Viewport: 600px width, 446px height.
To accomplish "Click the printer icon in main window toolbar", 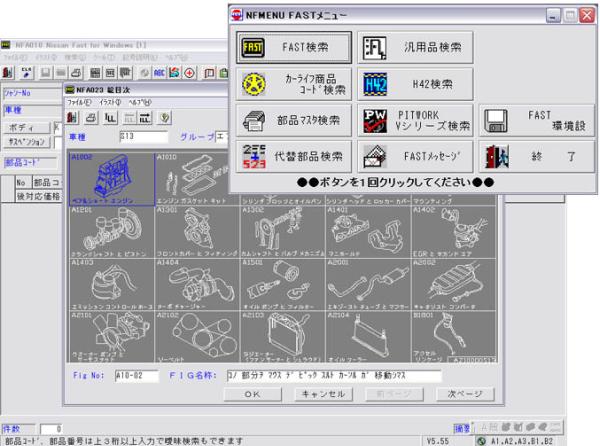I will [x=76, y=72].
